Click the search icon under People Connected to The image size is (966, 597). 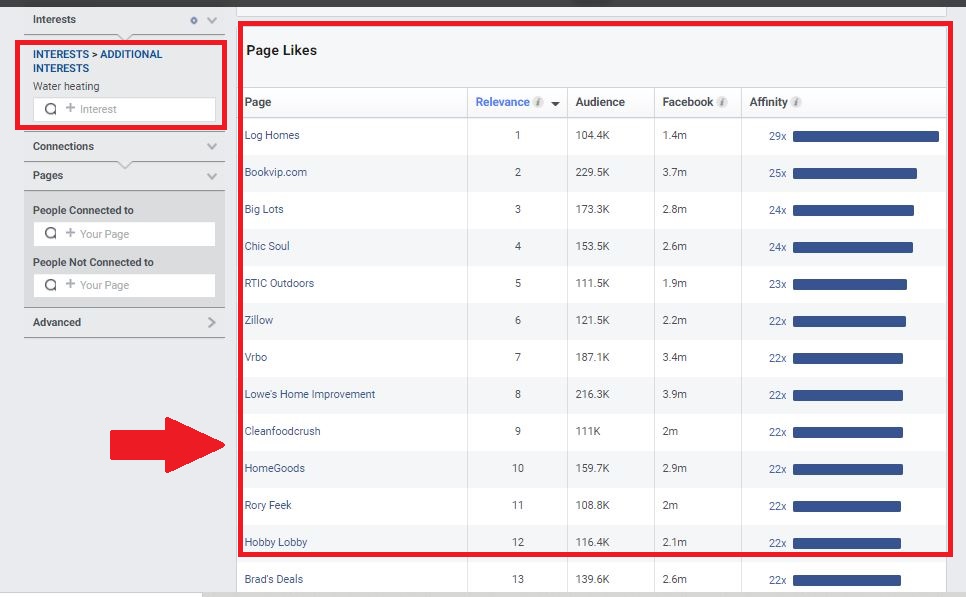51,233
